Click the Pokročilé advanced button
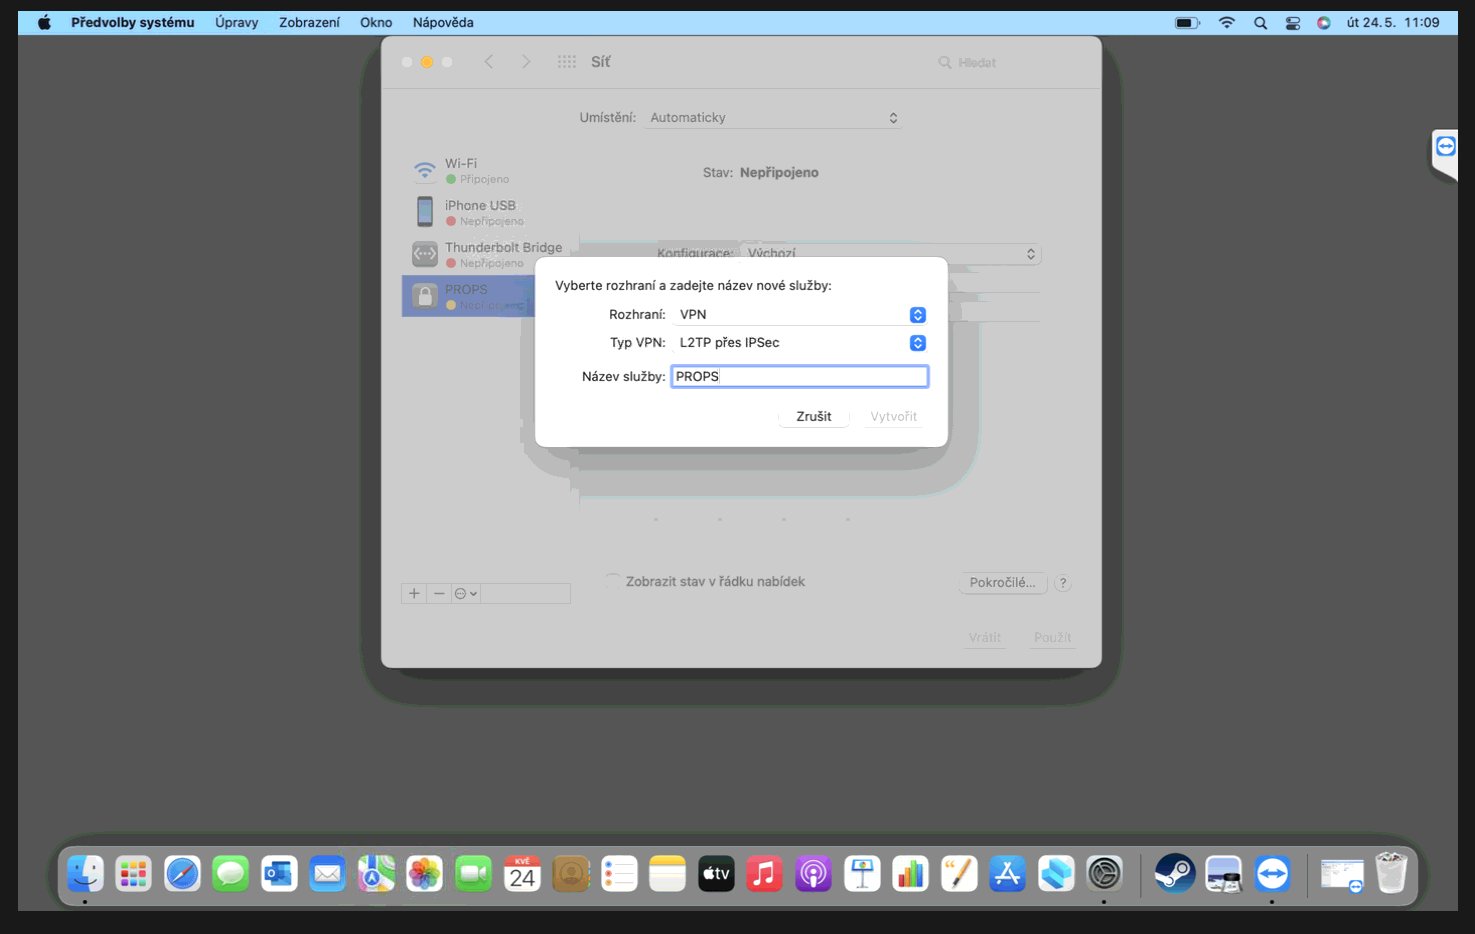This screenshot has height=934, width=1475. [1002, 583]
